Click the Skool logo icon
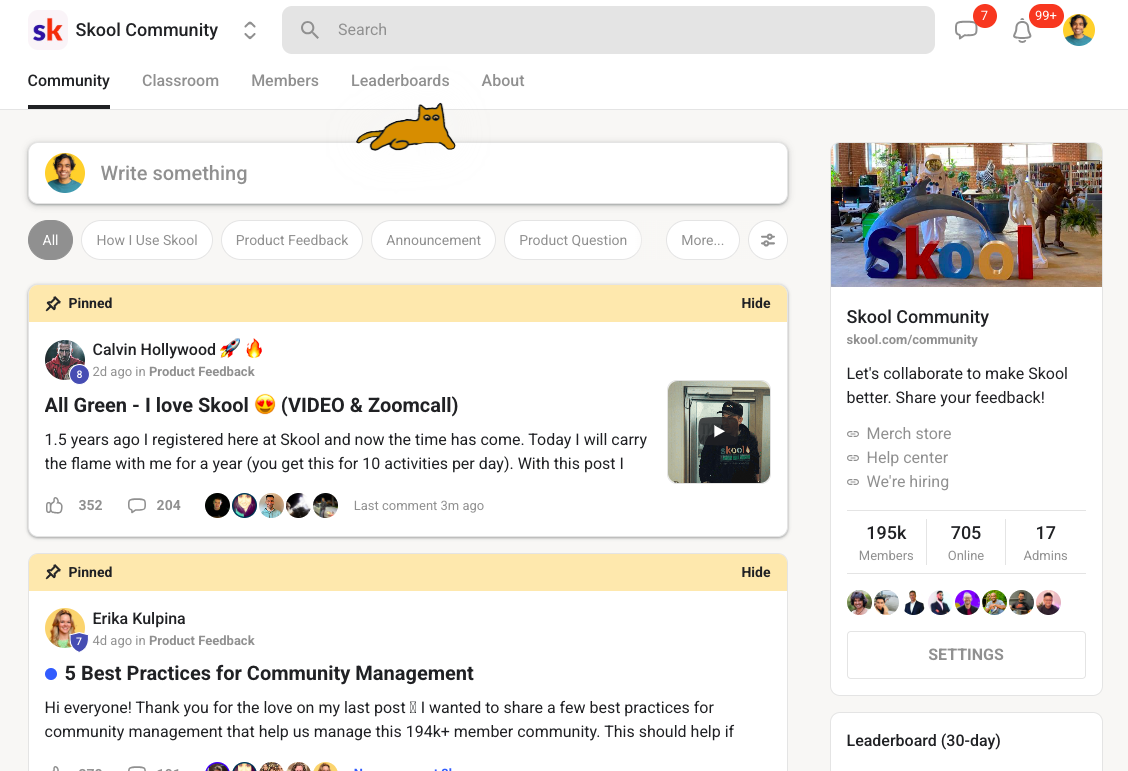 click(47, 30)
